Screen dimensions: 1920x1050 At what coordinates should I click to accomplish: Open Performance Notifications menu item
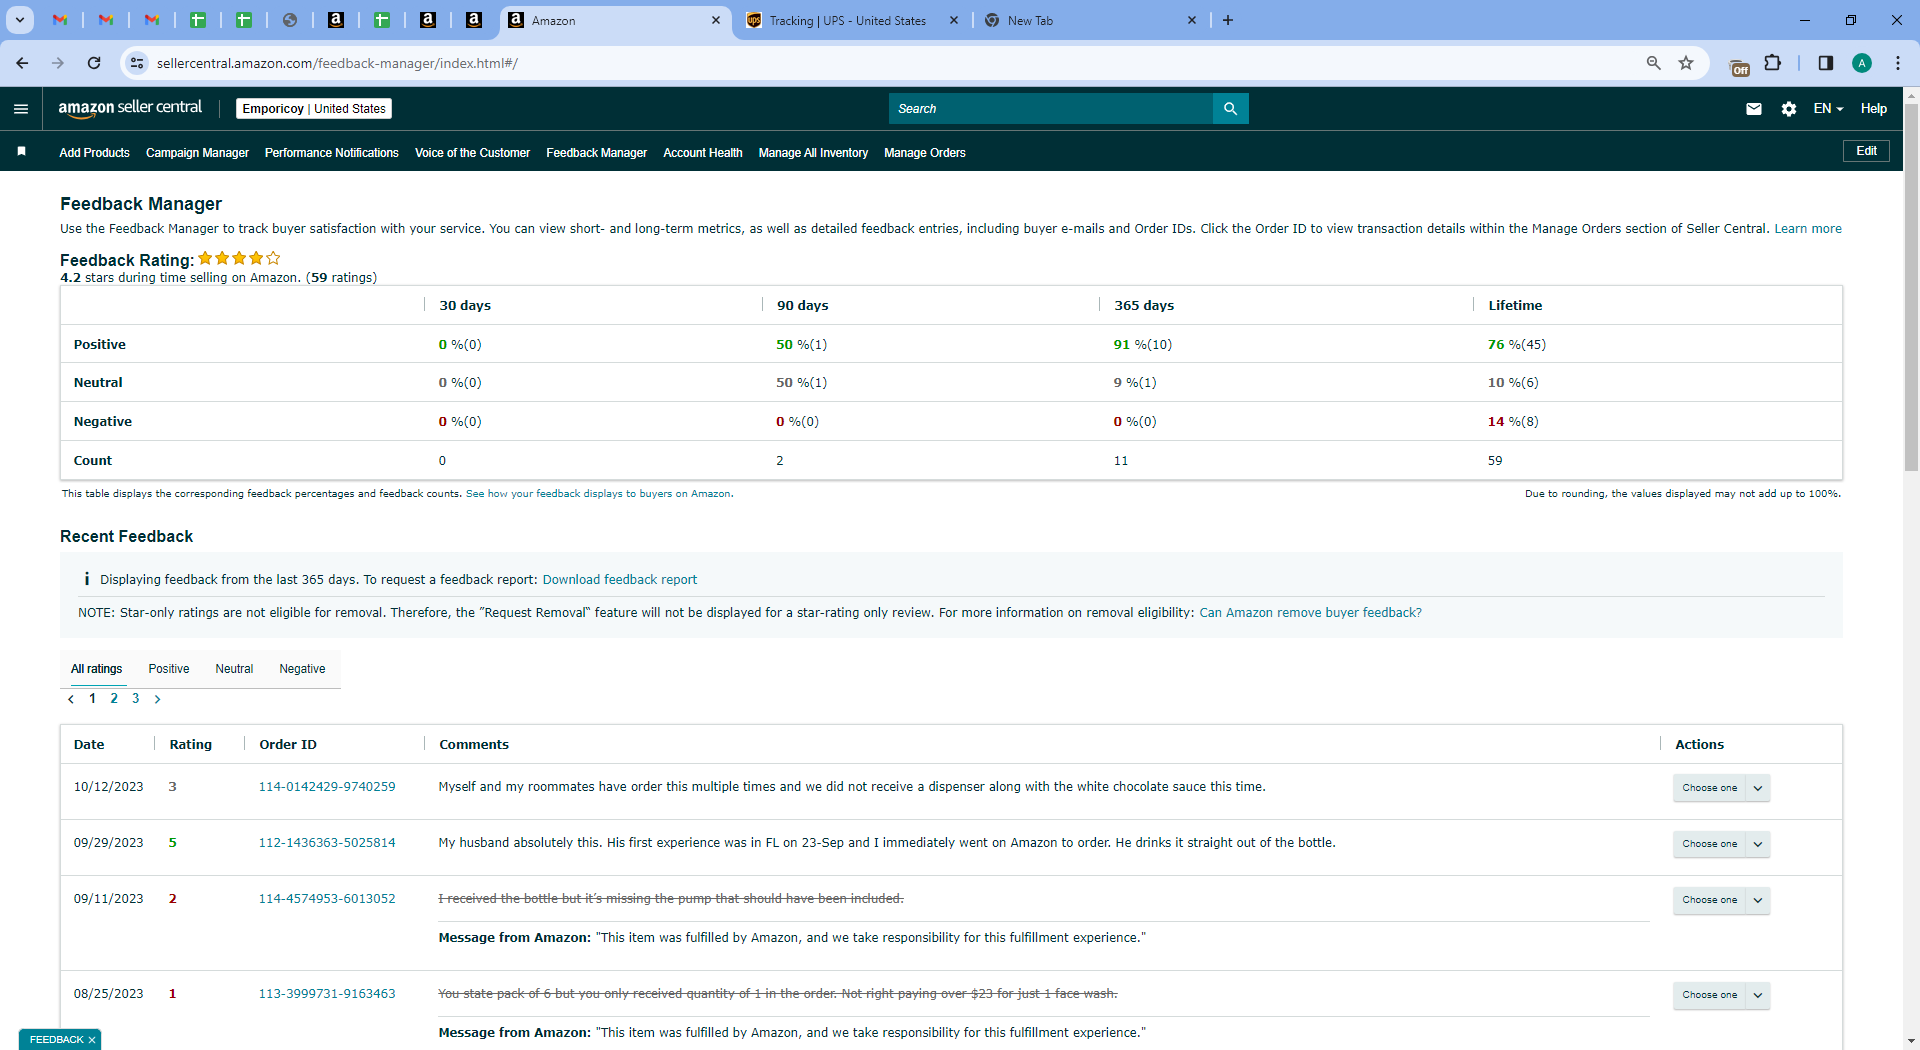click(332, 153)
